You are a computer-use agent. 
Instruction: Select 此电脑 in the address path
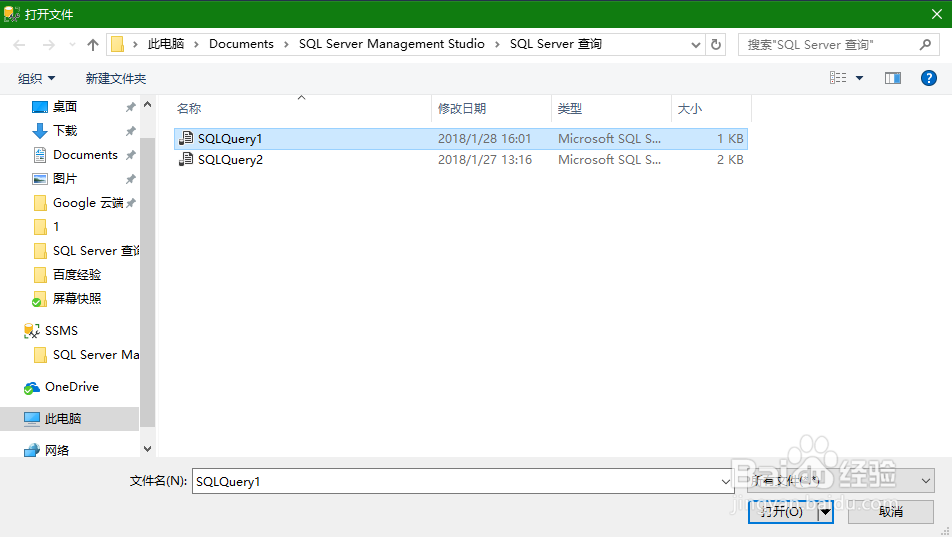pyautogui.click(x=166, y=44)
